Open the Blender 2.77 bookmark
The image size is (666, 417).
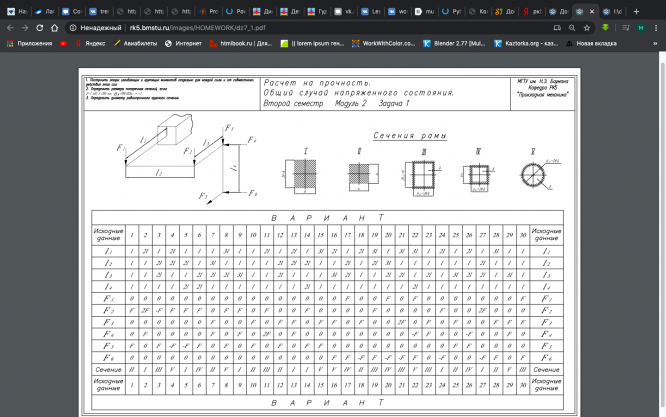tap(454, 43)
